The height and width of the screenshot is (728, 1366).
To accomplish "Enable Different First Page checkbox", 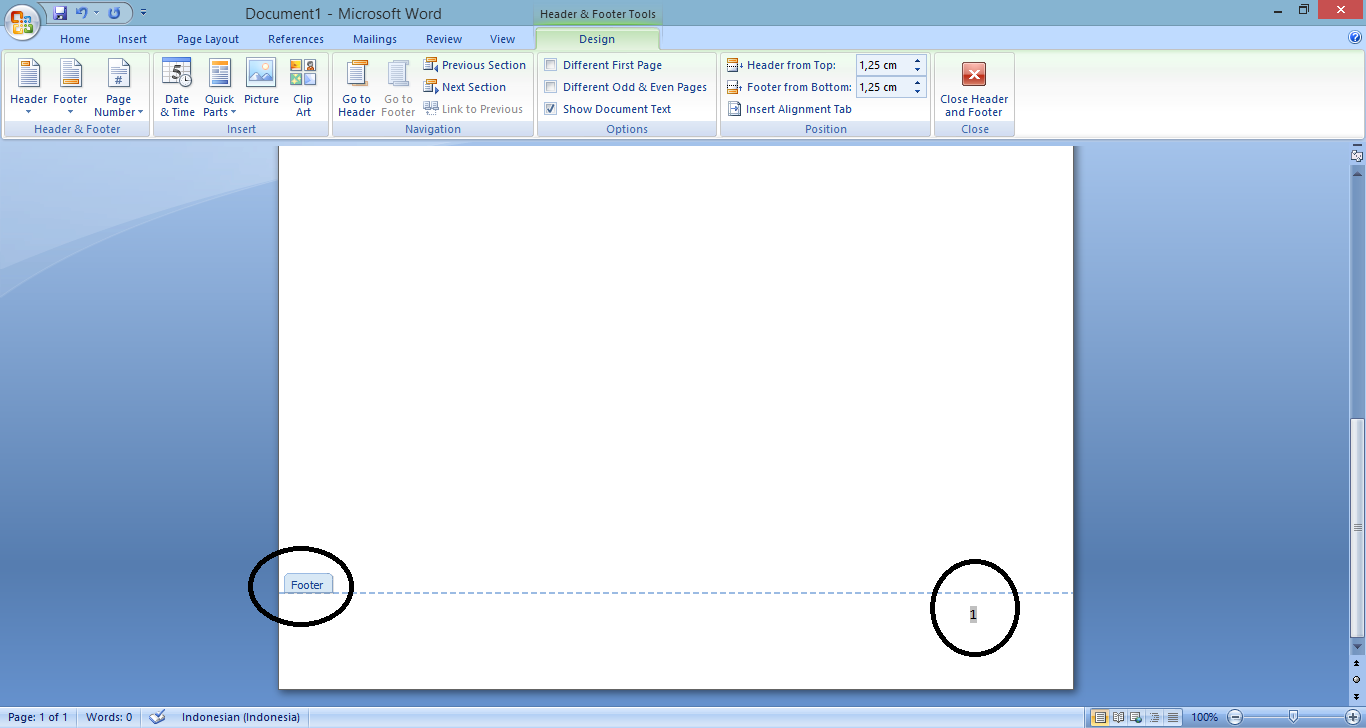I will click(x=551, y=65).
